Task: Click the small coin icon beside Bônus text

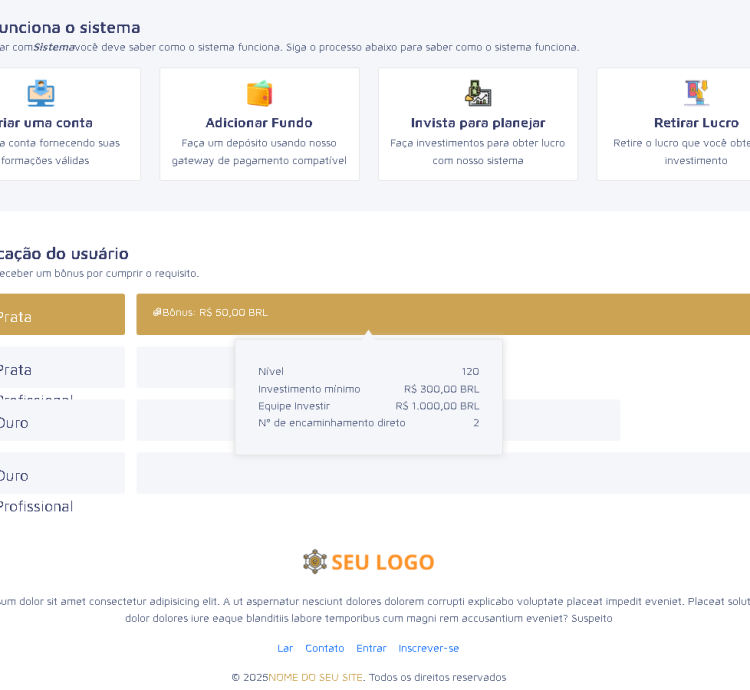Action: (x=157, y=312)
